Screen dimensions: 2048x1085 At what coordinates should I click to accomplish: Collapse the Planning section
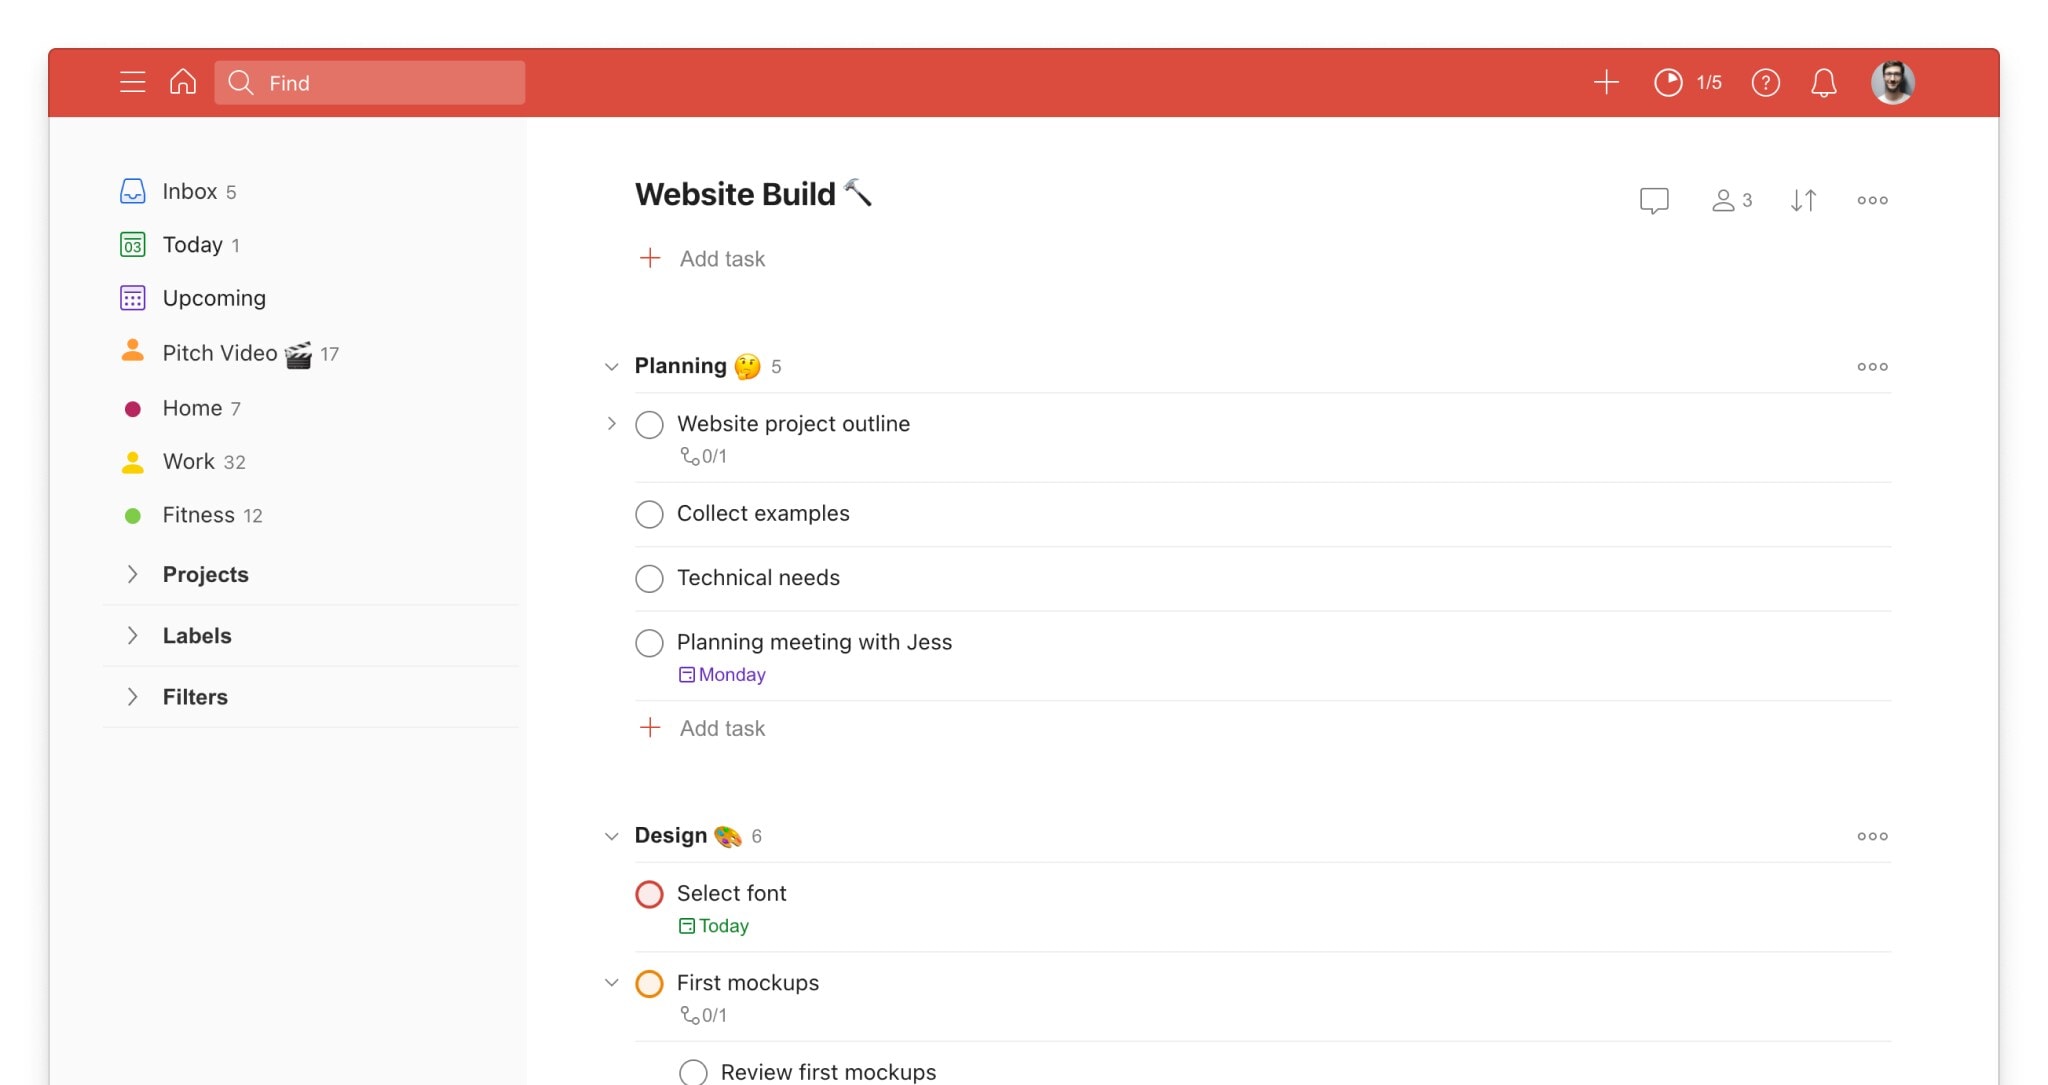[611, 367]
